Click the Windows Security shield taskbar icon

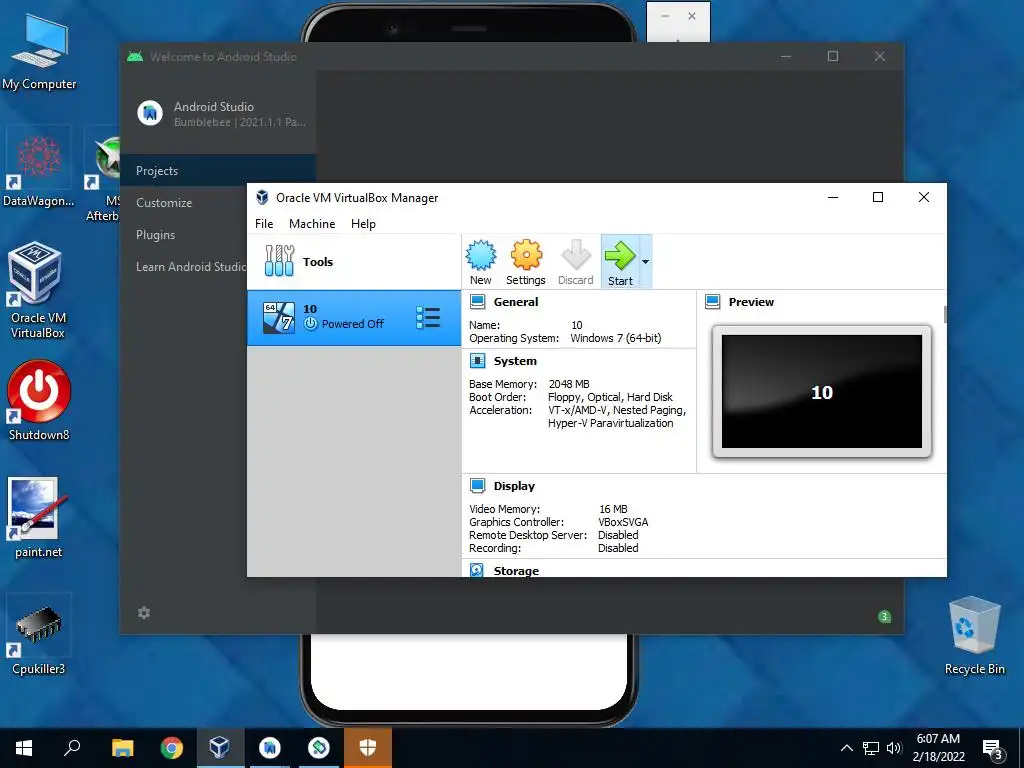(x=368, y=748)
